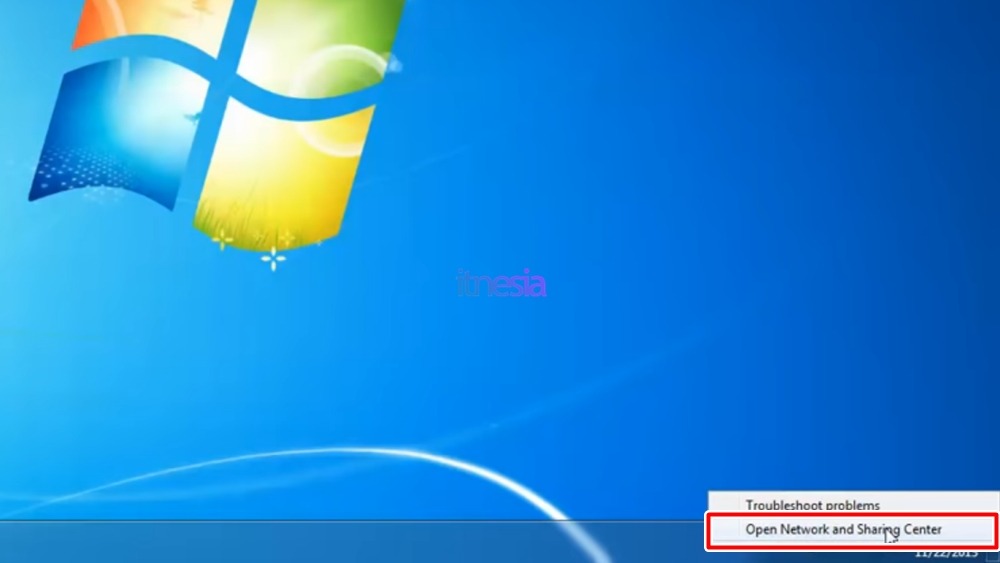Select Troubleshoot problems in the context menu
The width and height of the screenshot is (1000, 563).
tap(812, 505)
